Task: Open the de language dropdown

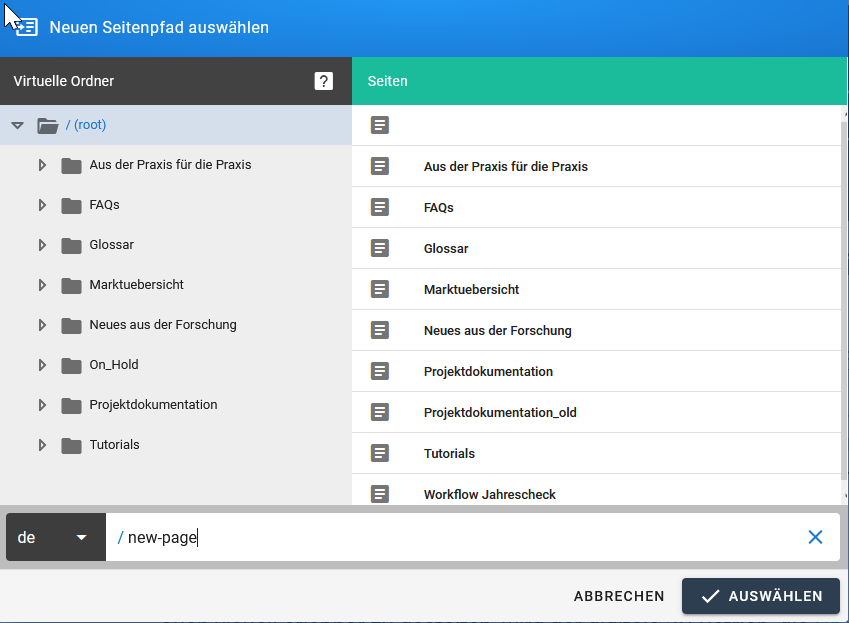Action: pos(55,537)
